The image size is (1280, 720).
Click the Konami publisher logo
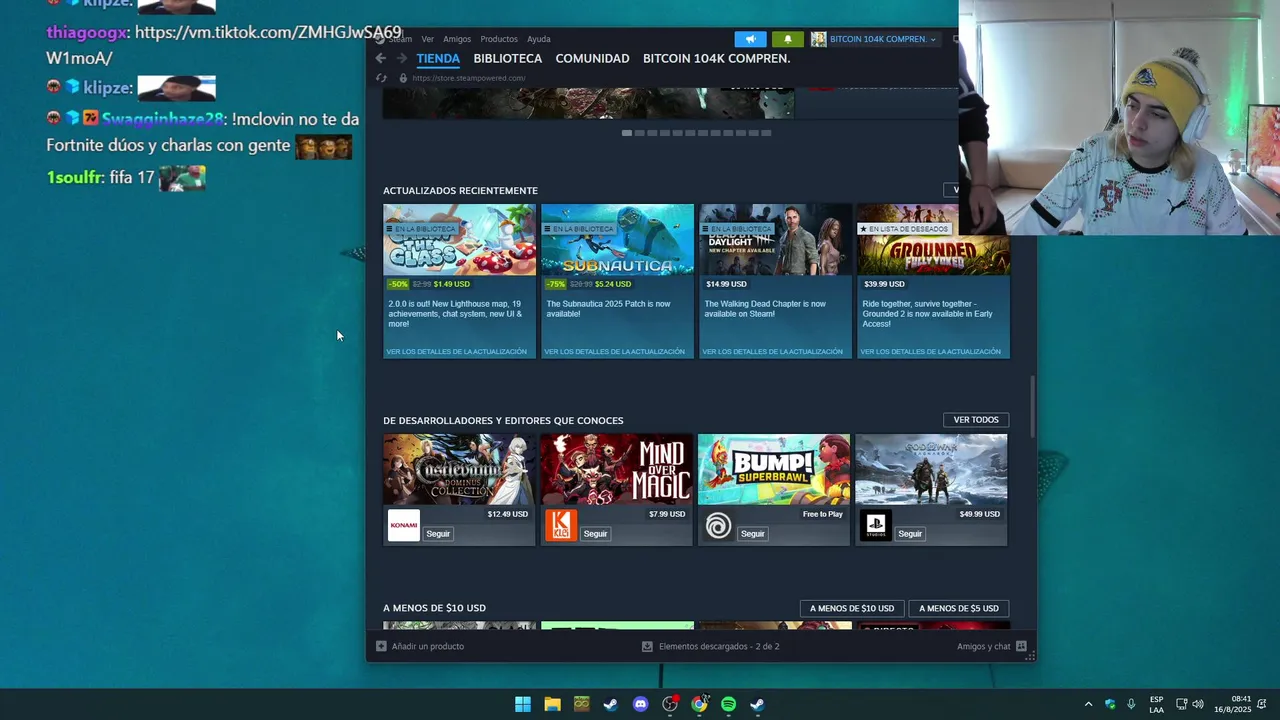pos(404,526)
